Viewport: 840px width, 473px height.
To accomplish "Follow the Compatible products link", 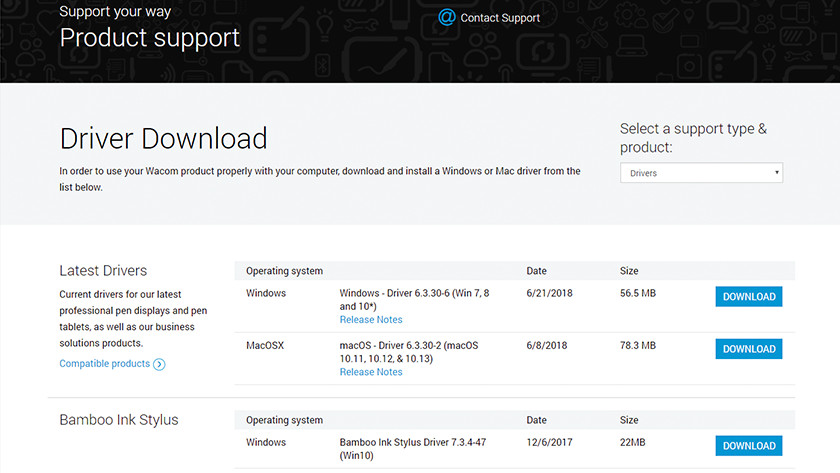I will click(x=104, y=364).
